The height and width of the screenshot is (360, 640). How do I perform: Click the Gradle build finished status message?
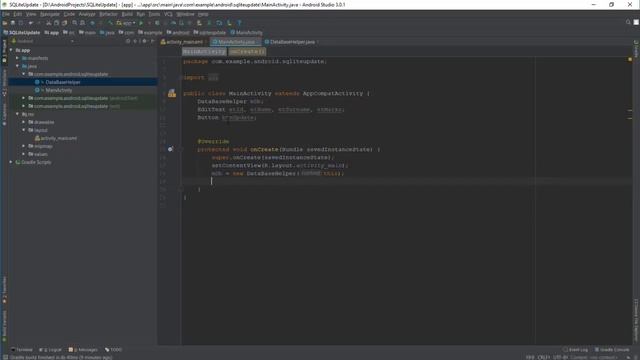[61, 357]
